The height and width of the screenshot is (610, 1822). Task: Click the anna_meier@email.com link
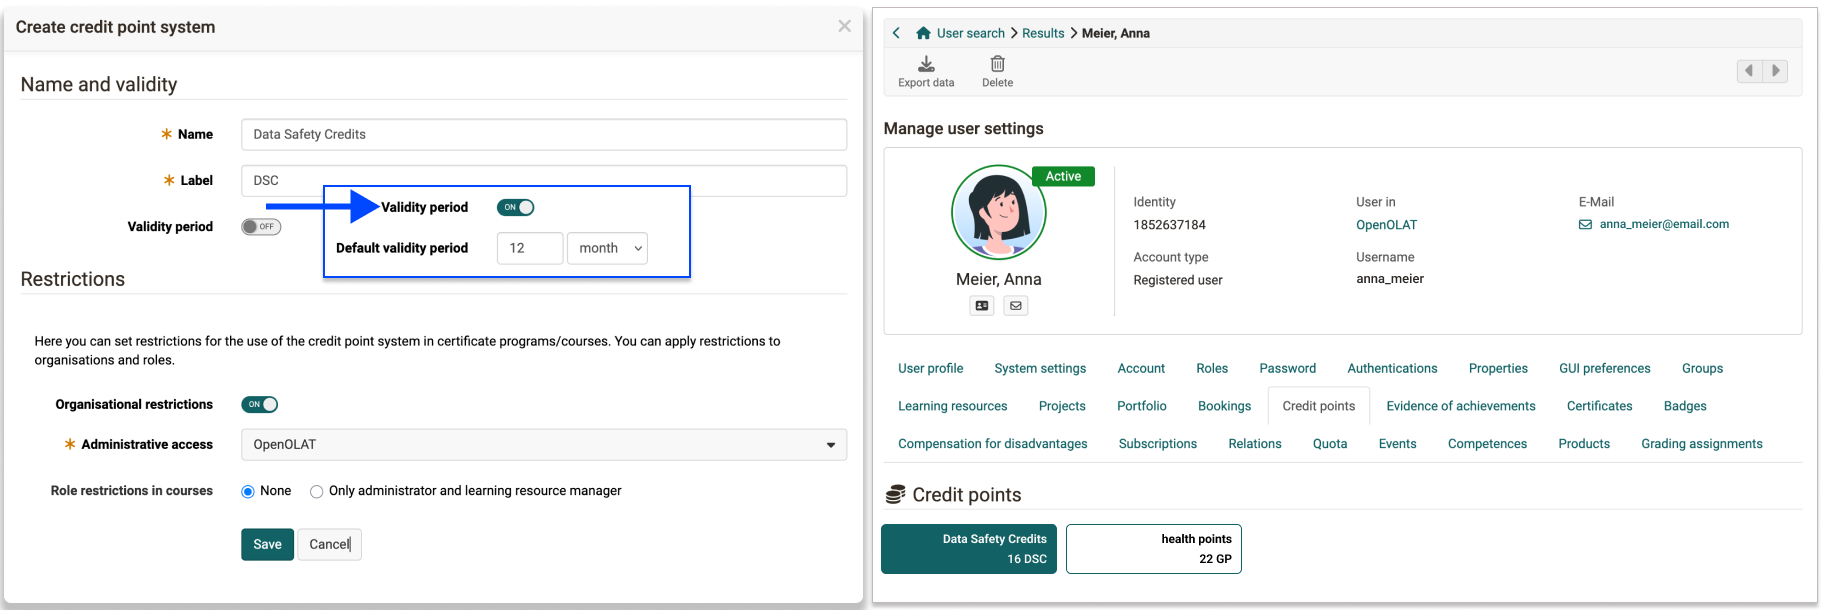pos(1663,224)
